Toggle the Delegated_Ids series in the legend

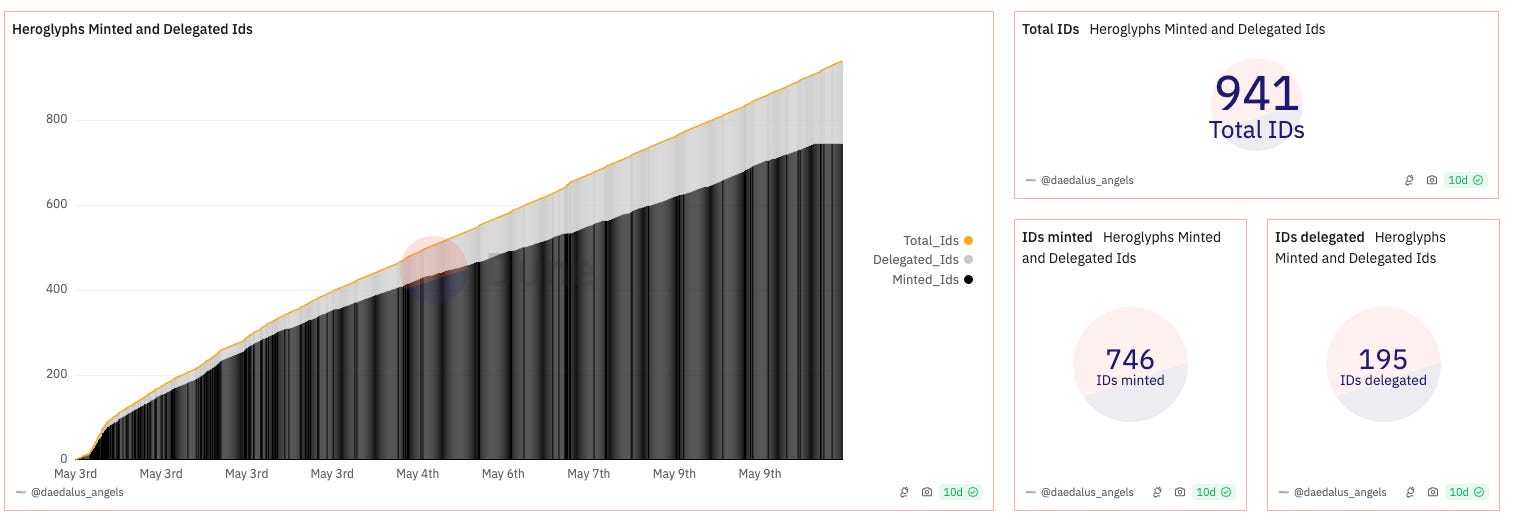coord(923,260)
